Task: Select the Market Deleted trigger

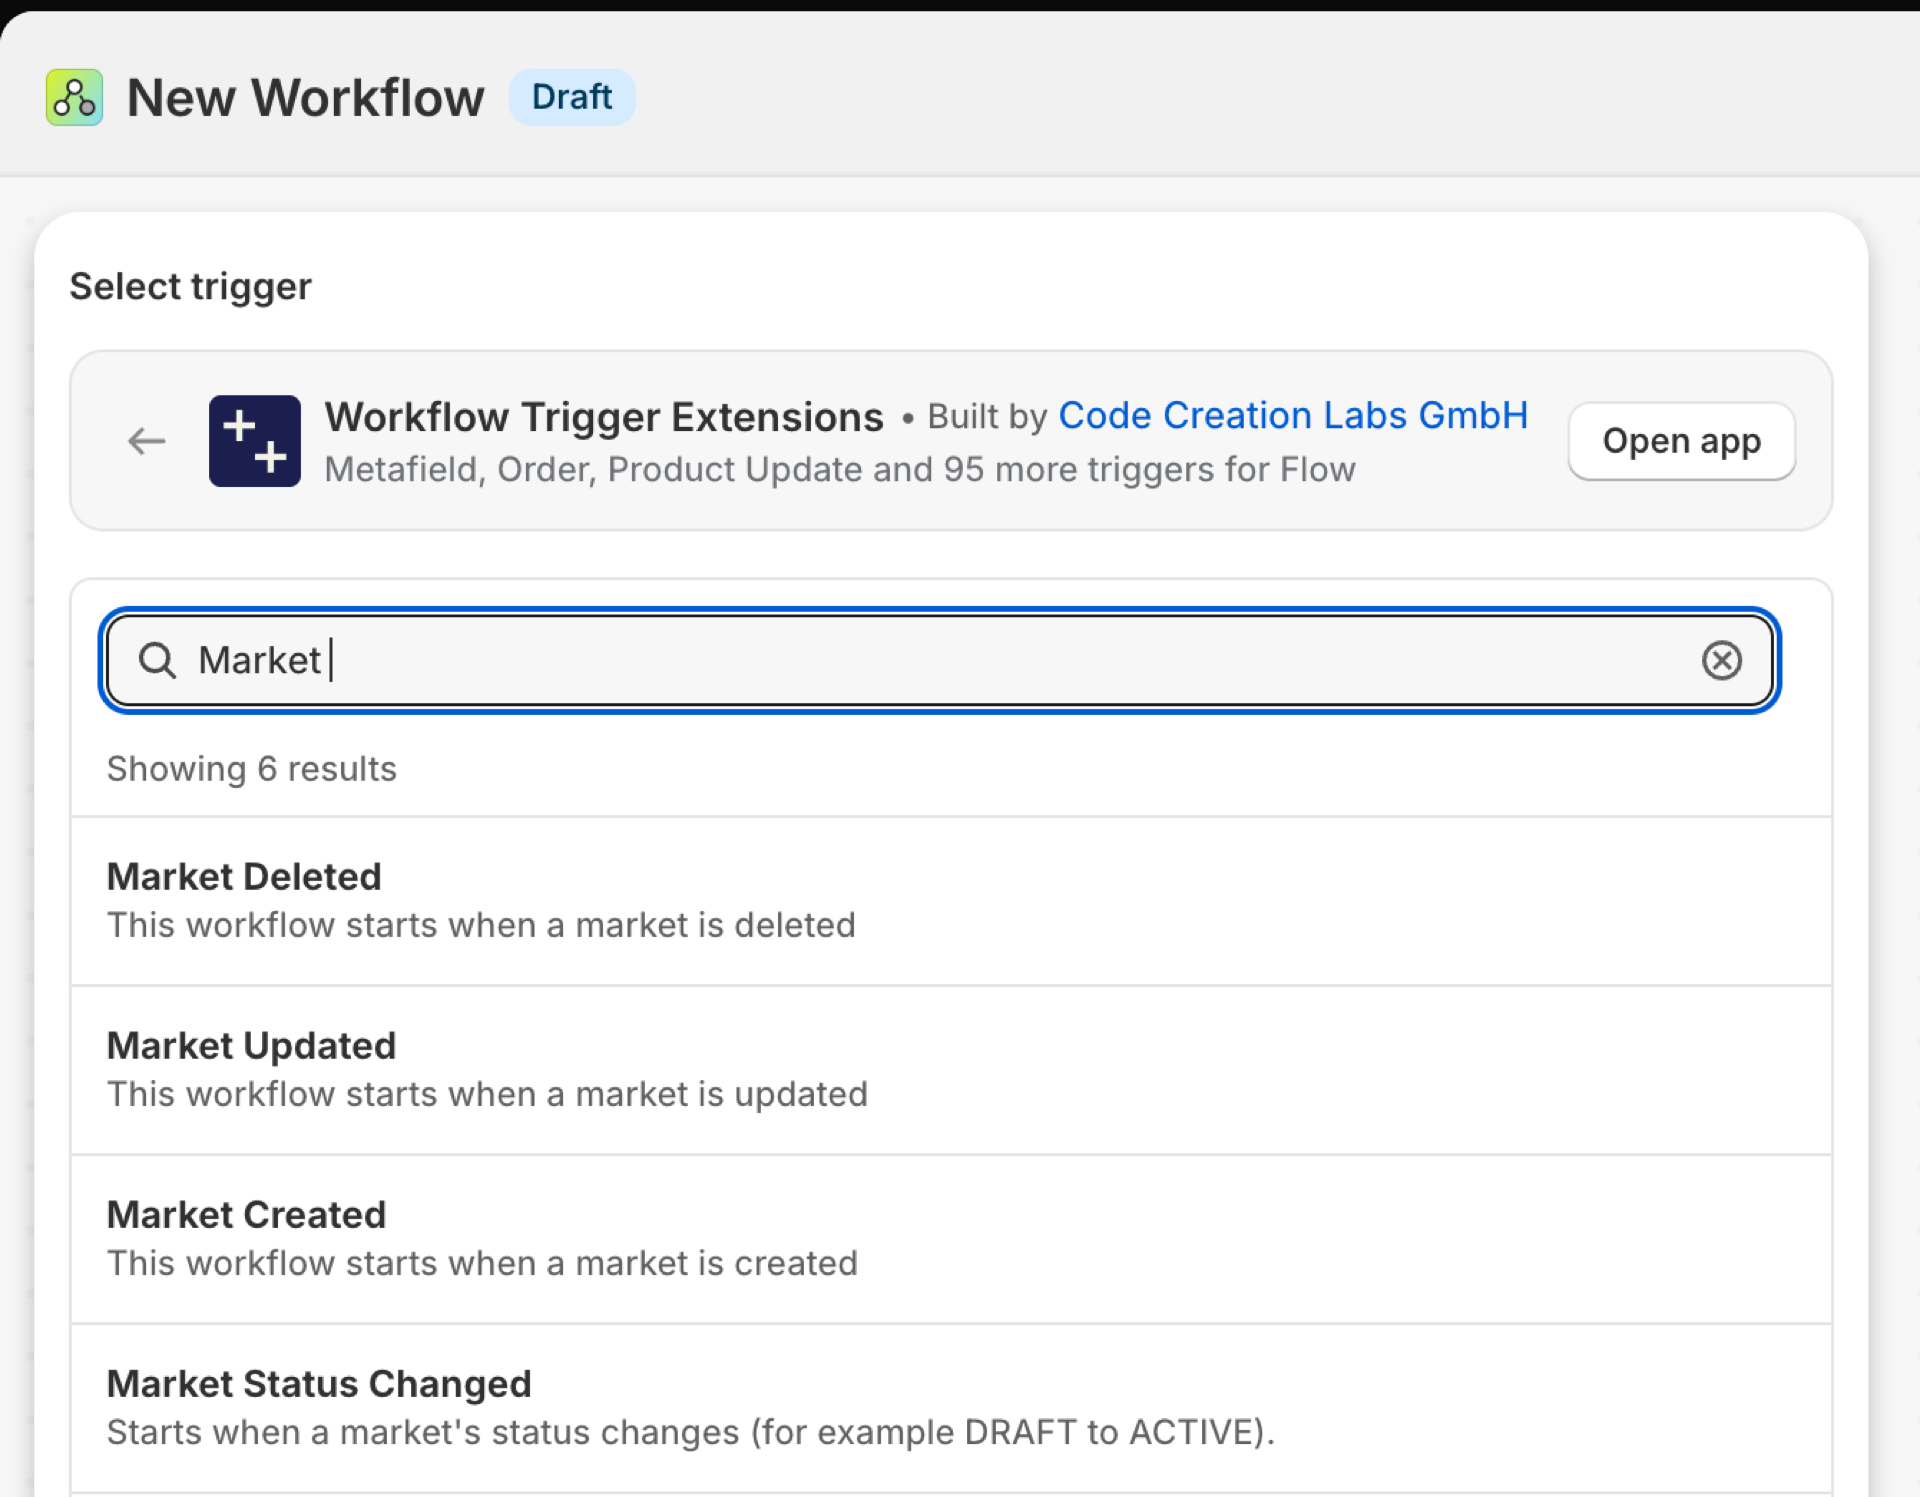Action: [x=951, y=901]
